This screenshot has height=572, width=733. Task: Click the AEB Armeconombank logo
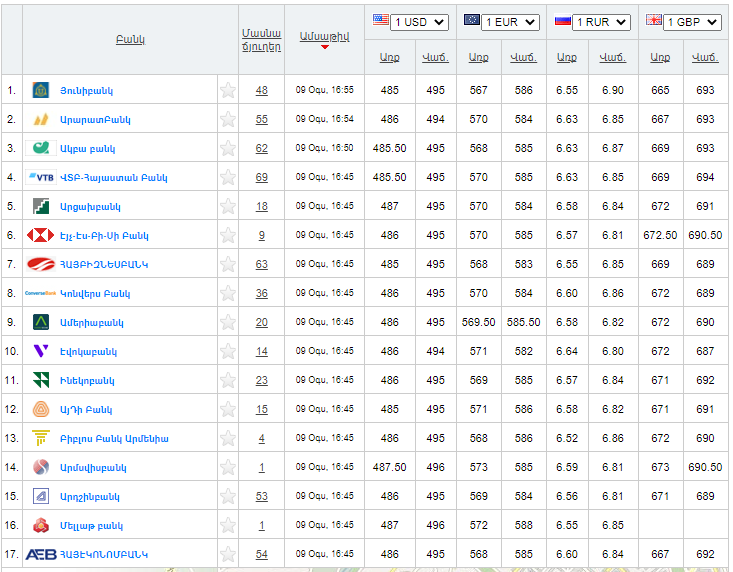click(x=41, y=554)
